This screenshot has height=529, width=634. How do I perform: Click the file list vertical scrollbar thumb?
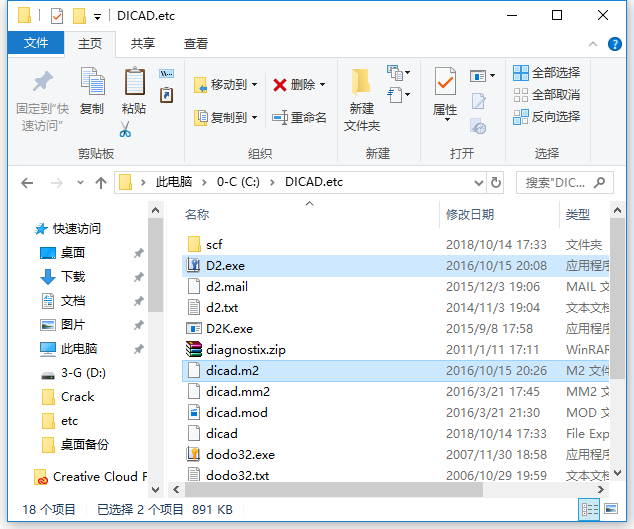617,299
